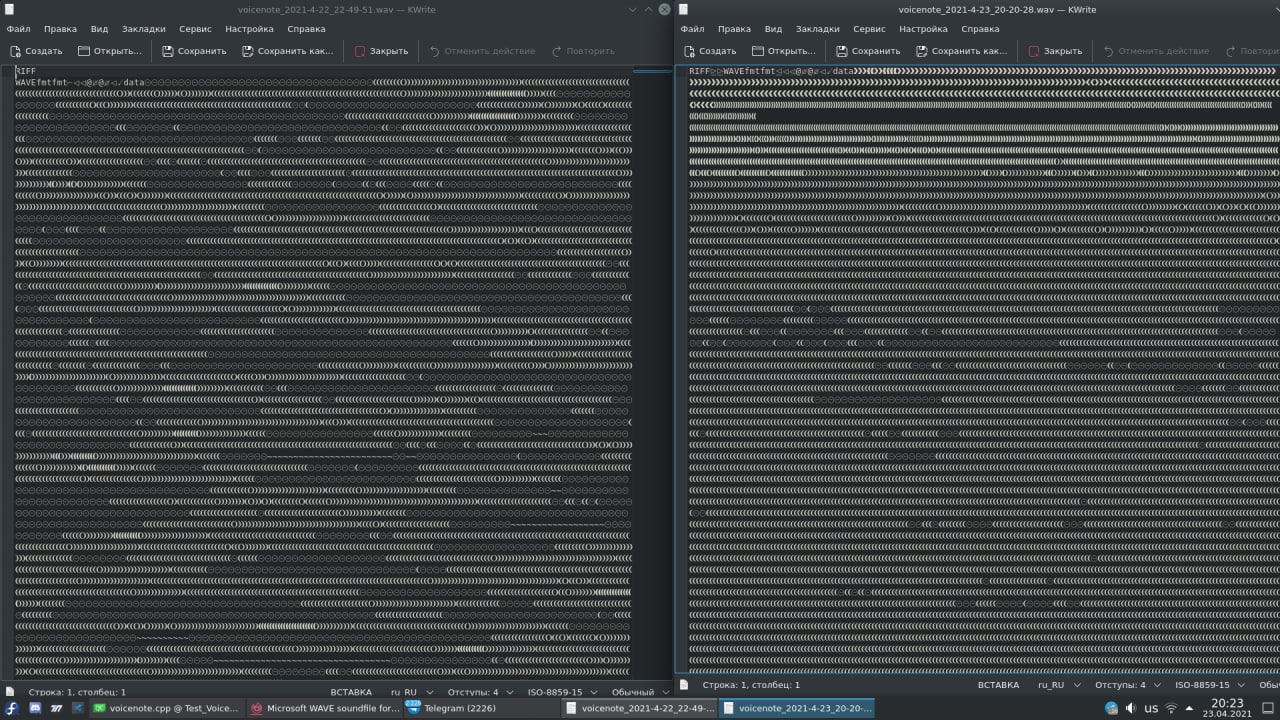Switch US keyboard layout indicator
Image resolution: width=1280 pixels, height=720 pixels.
coord(1151,708)
